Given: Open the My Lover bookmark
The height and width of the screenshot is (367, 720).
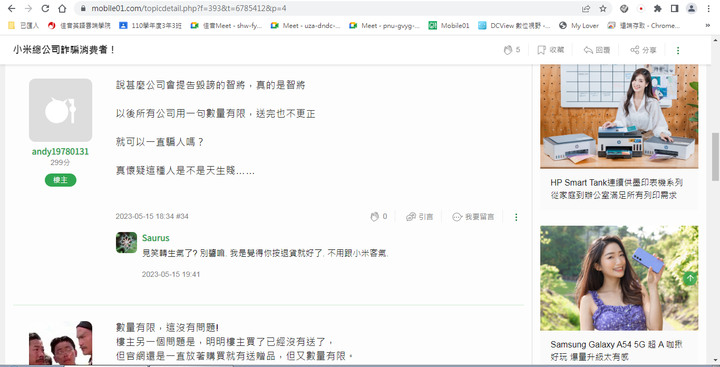Looking at the screenshot, I should coord(579,26).
